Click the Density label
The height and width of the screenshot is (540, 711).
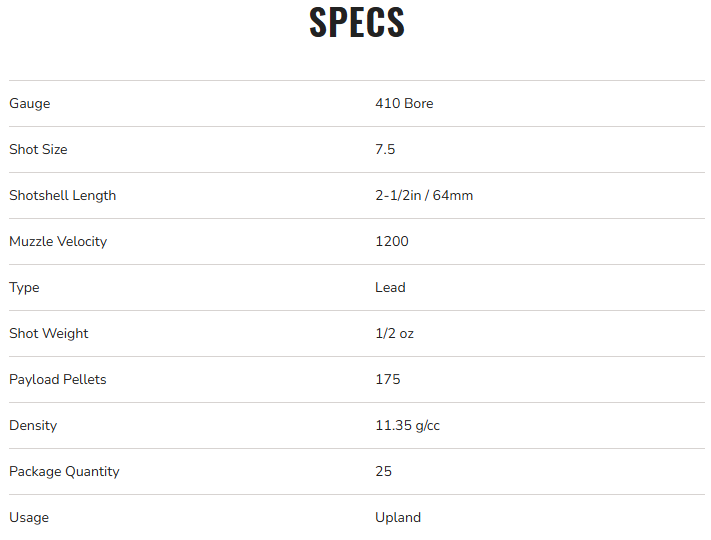tap(33, 426)
